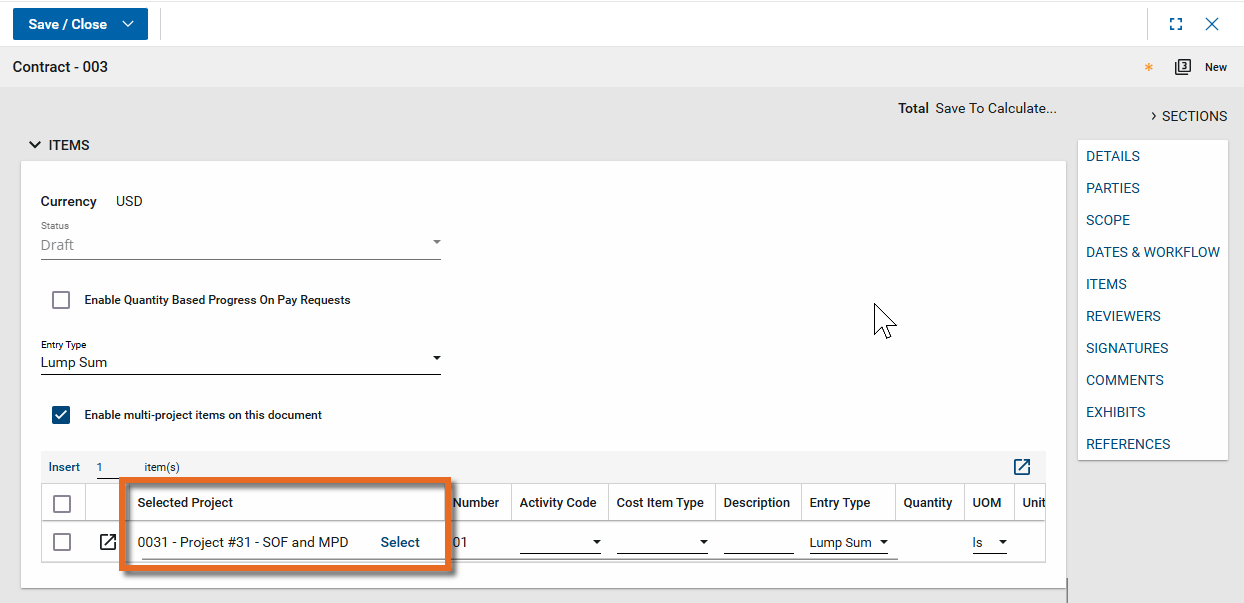Click the Save / Close button

click(67, 24)
